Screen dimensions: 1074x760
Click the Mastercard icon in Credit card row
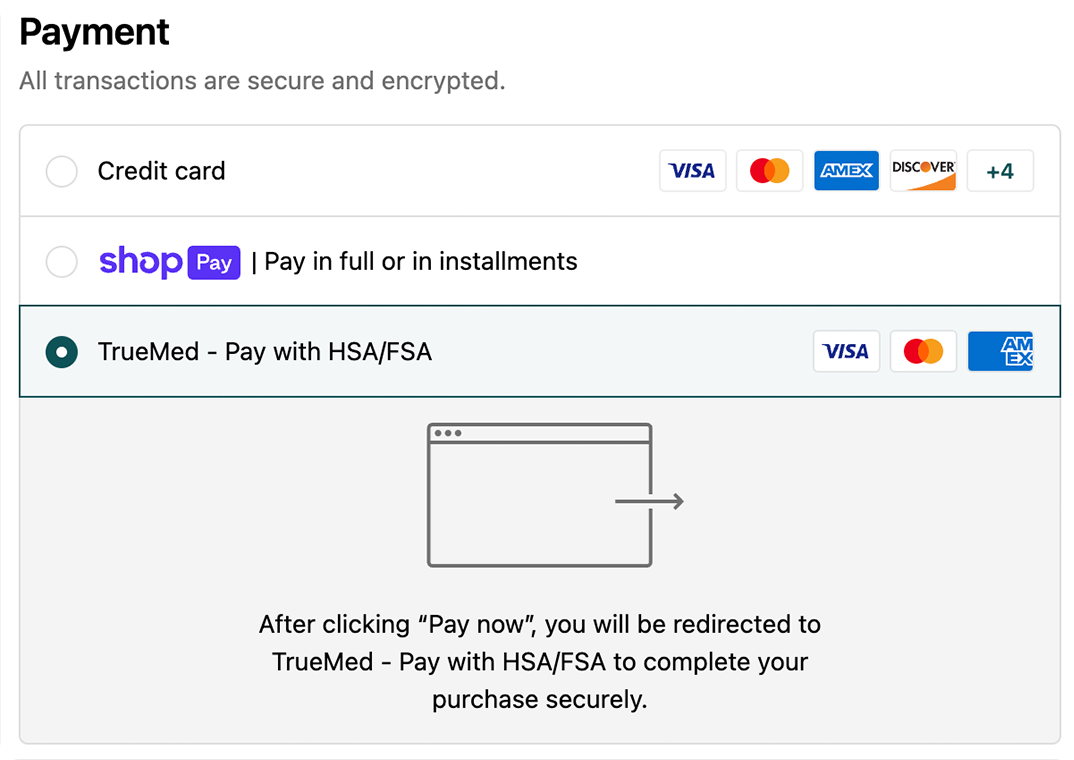(769, 171)
